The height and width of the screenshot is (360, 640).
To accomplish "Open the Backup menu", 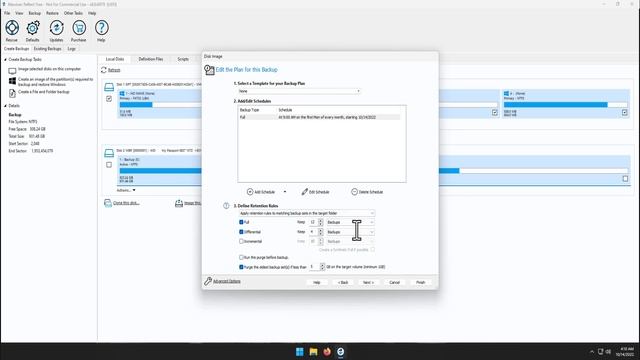I will pyautogui.click(x=35, y=13).
